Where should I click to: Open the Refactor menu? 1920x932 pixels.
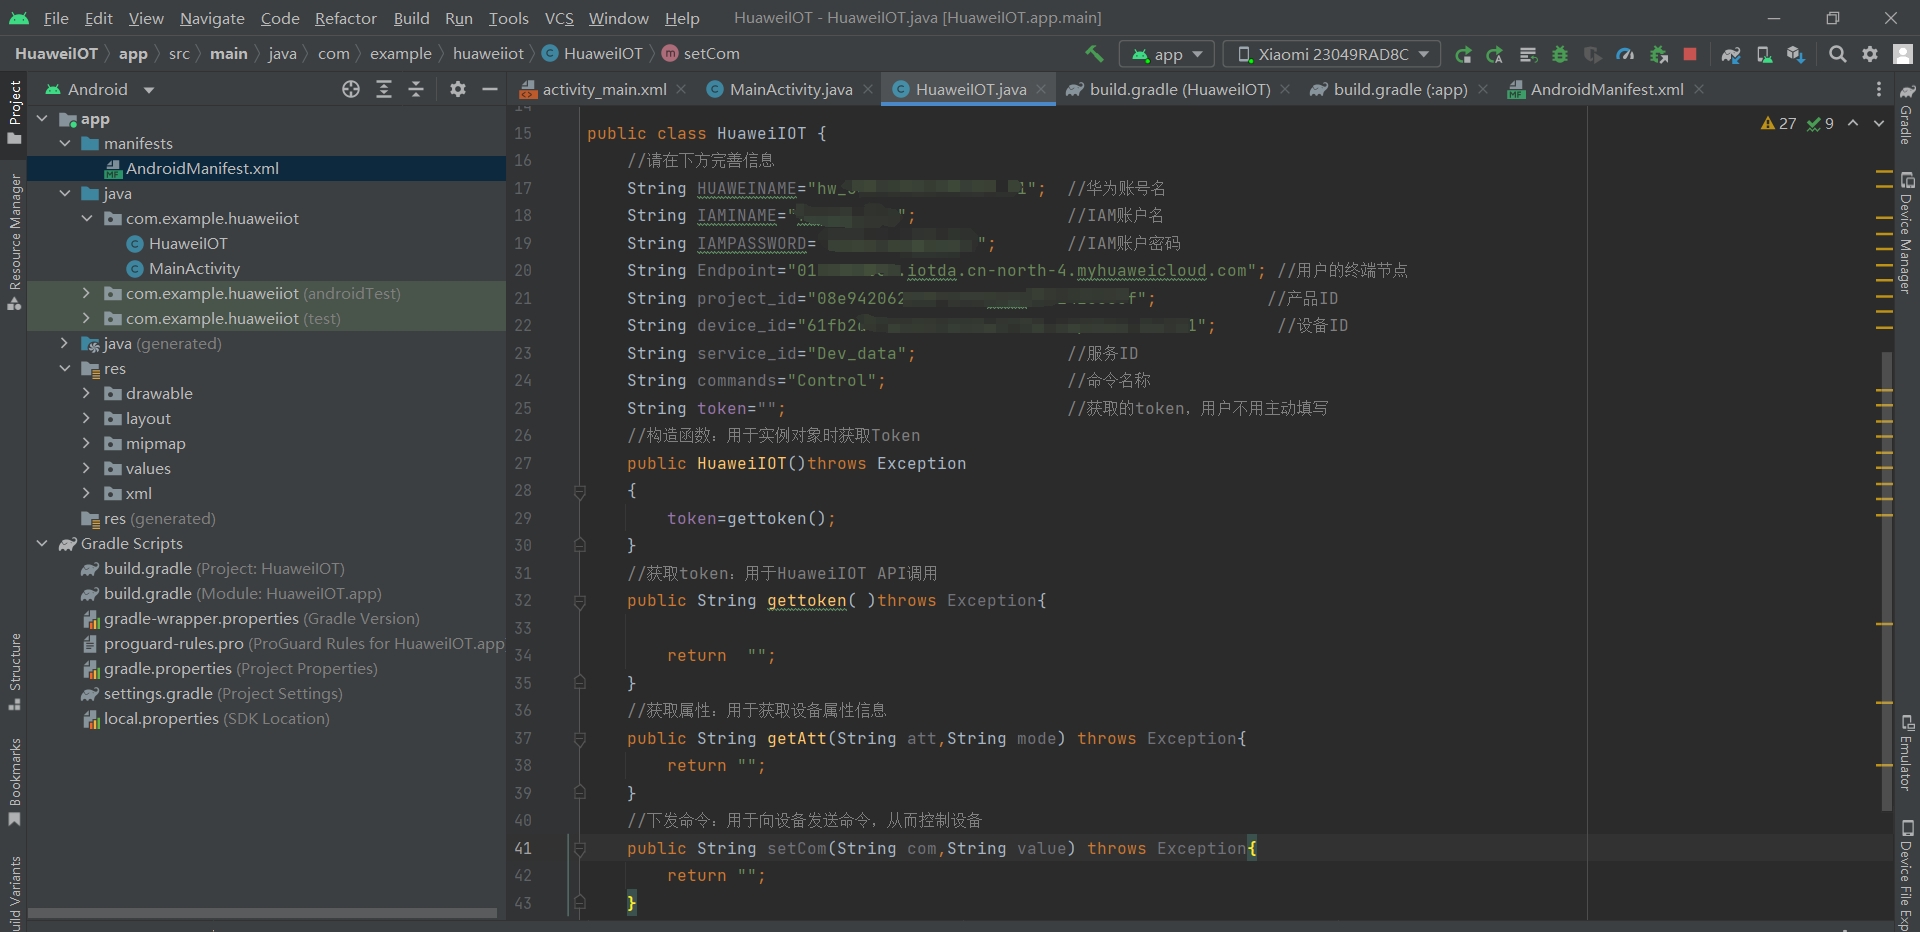click(345, 18)
